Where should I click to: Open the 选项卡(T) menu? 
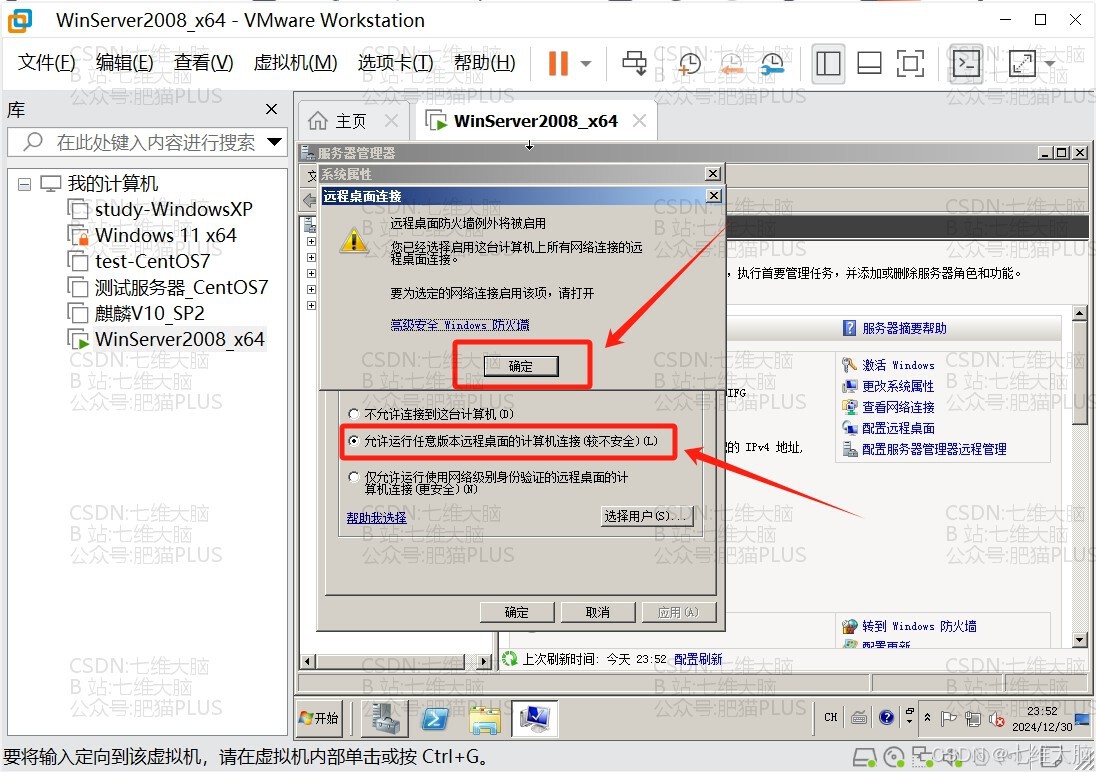pyautogui.click(x=396, y=63)
